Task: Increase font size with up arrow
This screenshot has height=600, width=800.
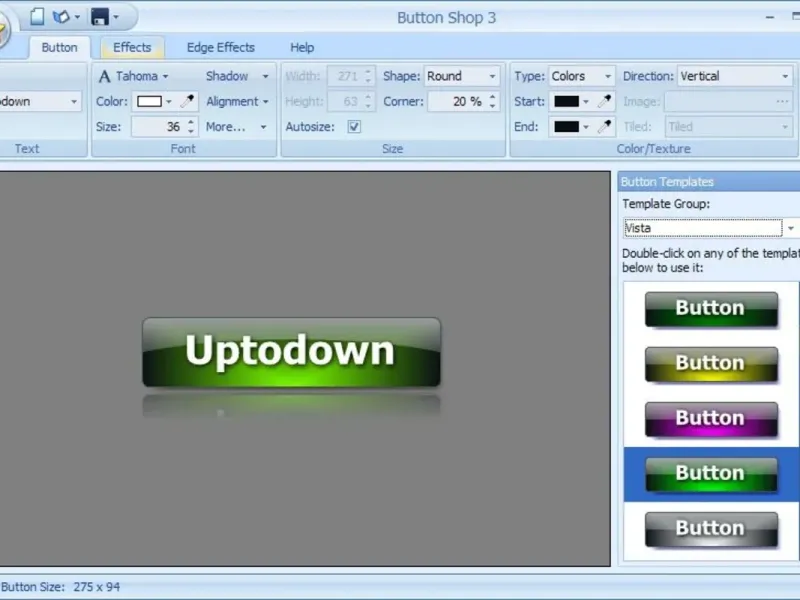Action: 191,122
